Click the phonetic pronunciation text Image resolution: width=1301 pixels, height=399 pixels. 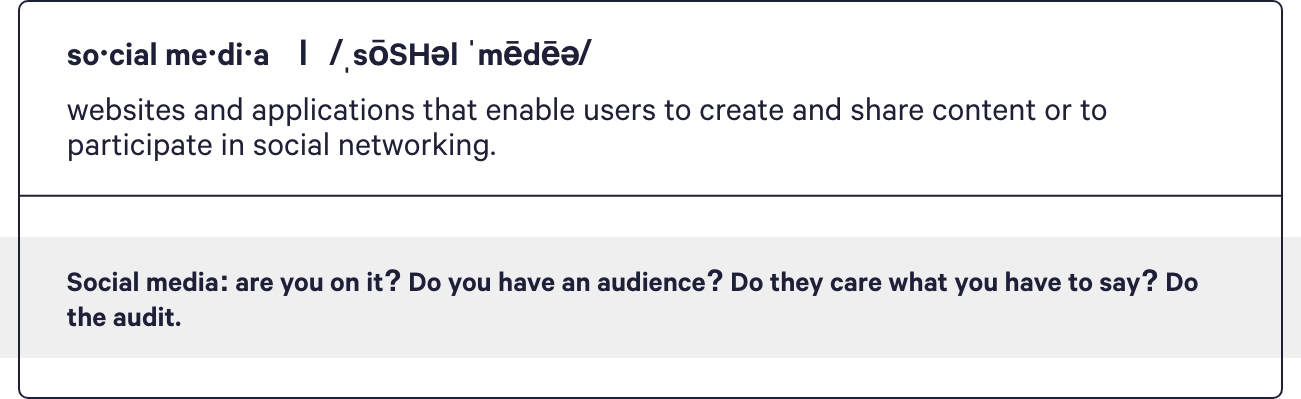coord(460,57)
